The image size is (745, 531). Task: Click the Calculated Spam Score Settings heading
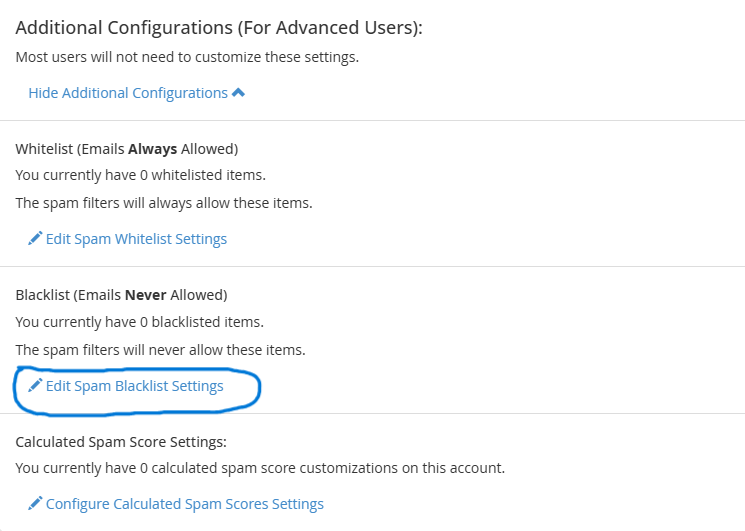(121, 441)
